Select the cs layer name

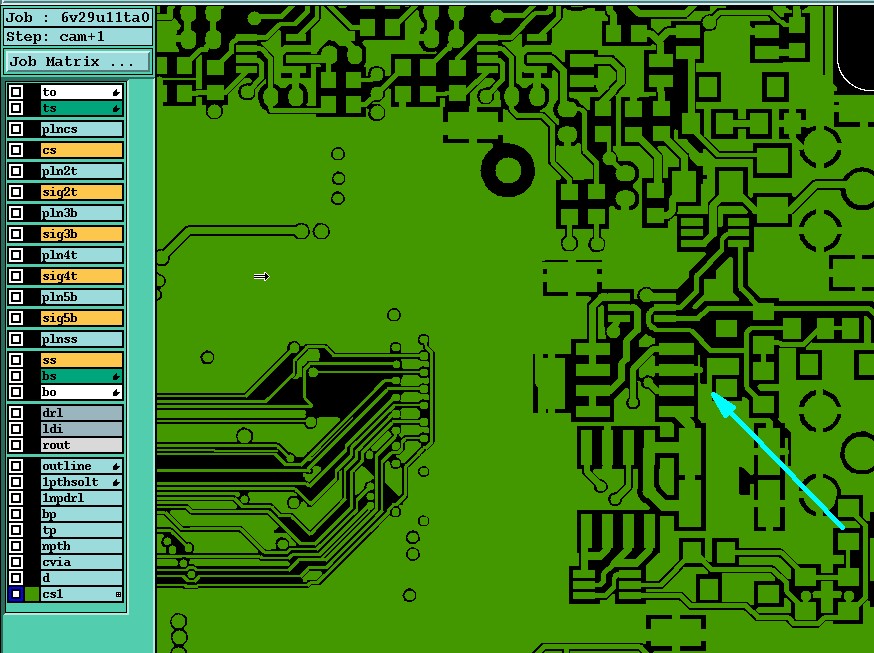coord(81,150)
